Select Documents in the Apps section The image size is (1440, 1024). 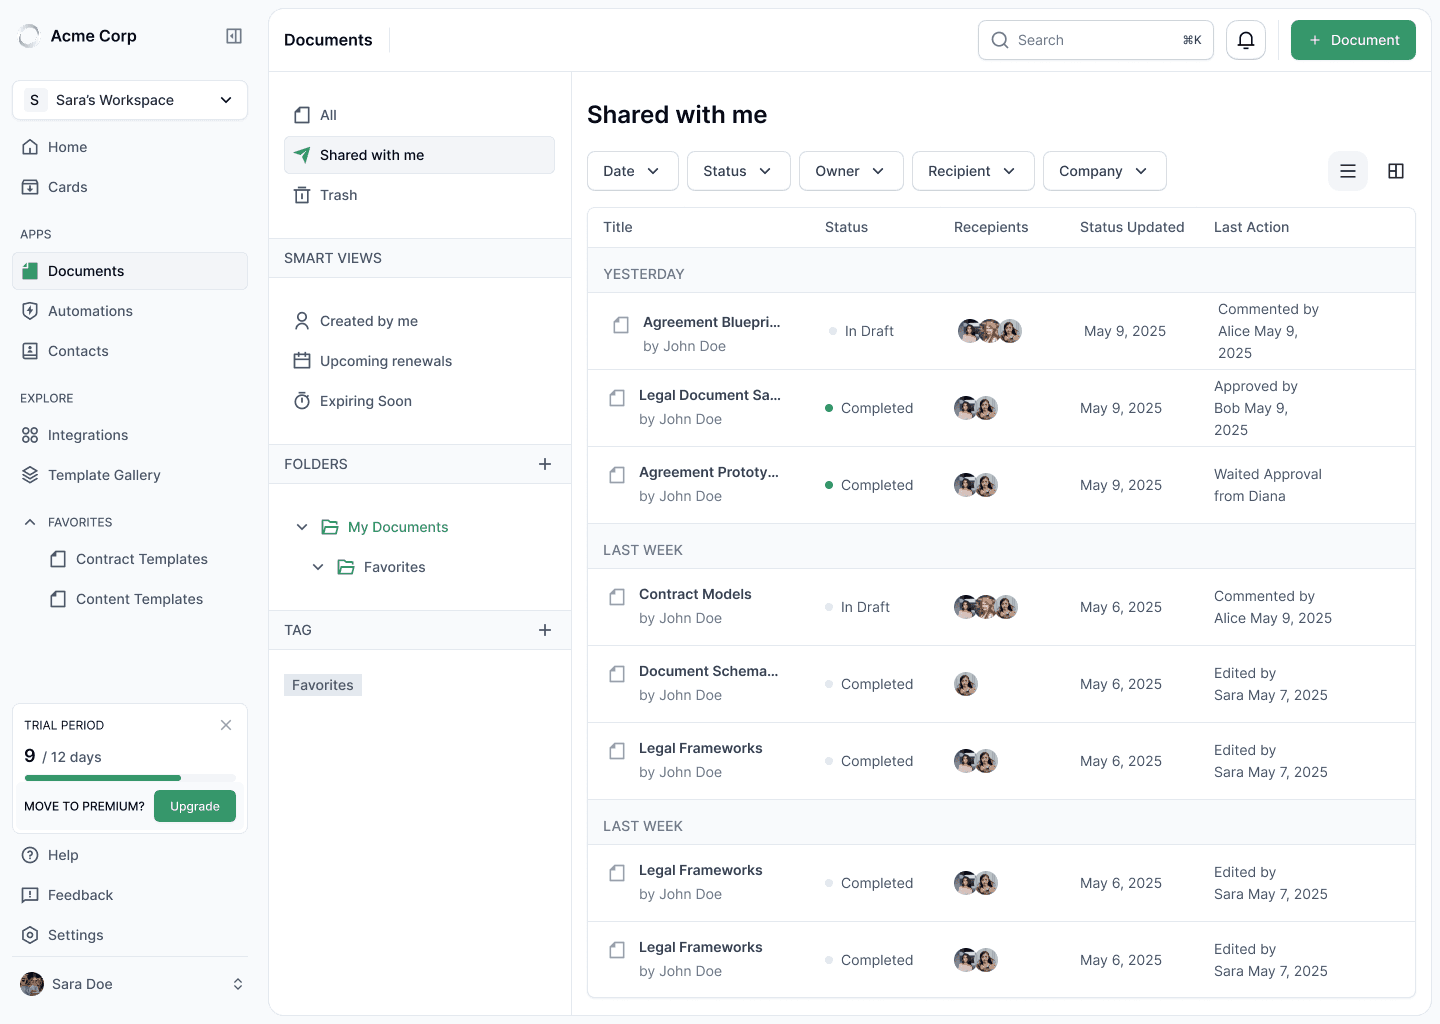pos(130,271)
